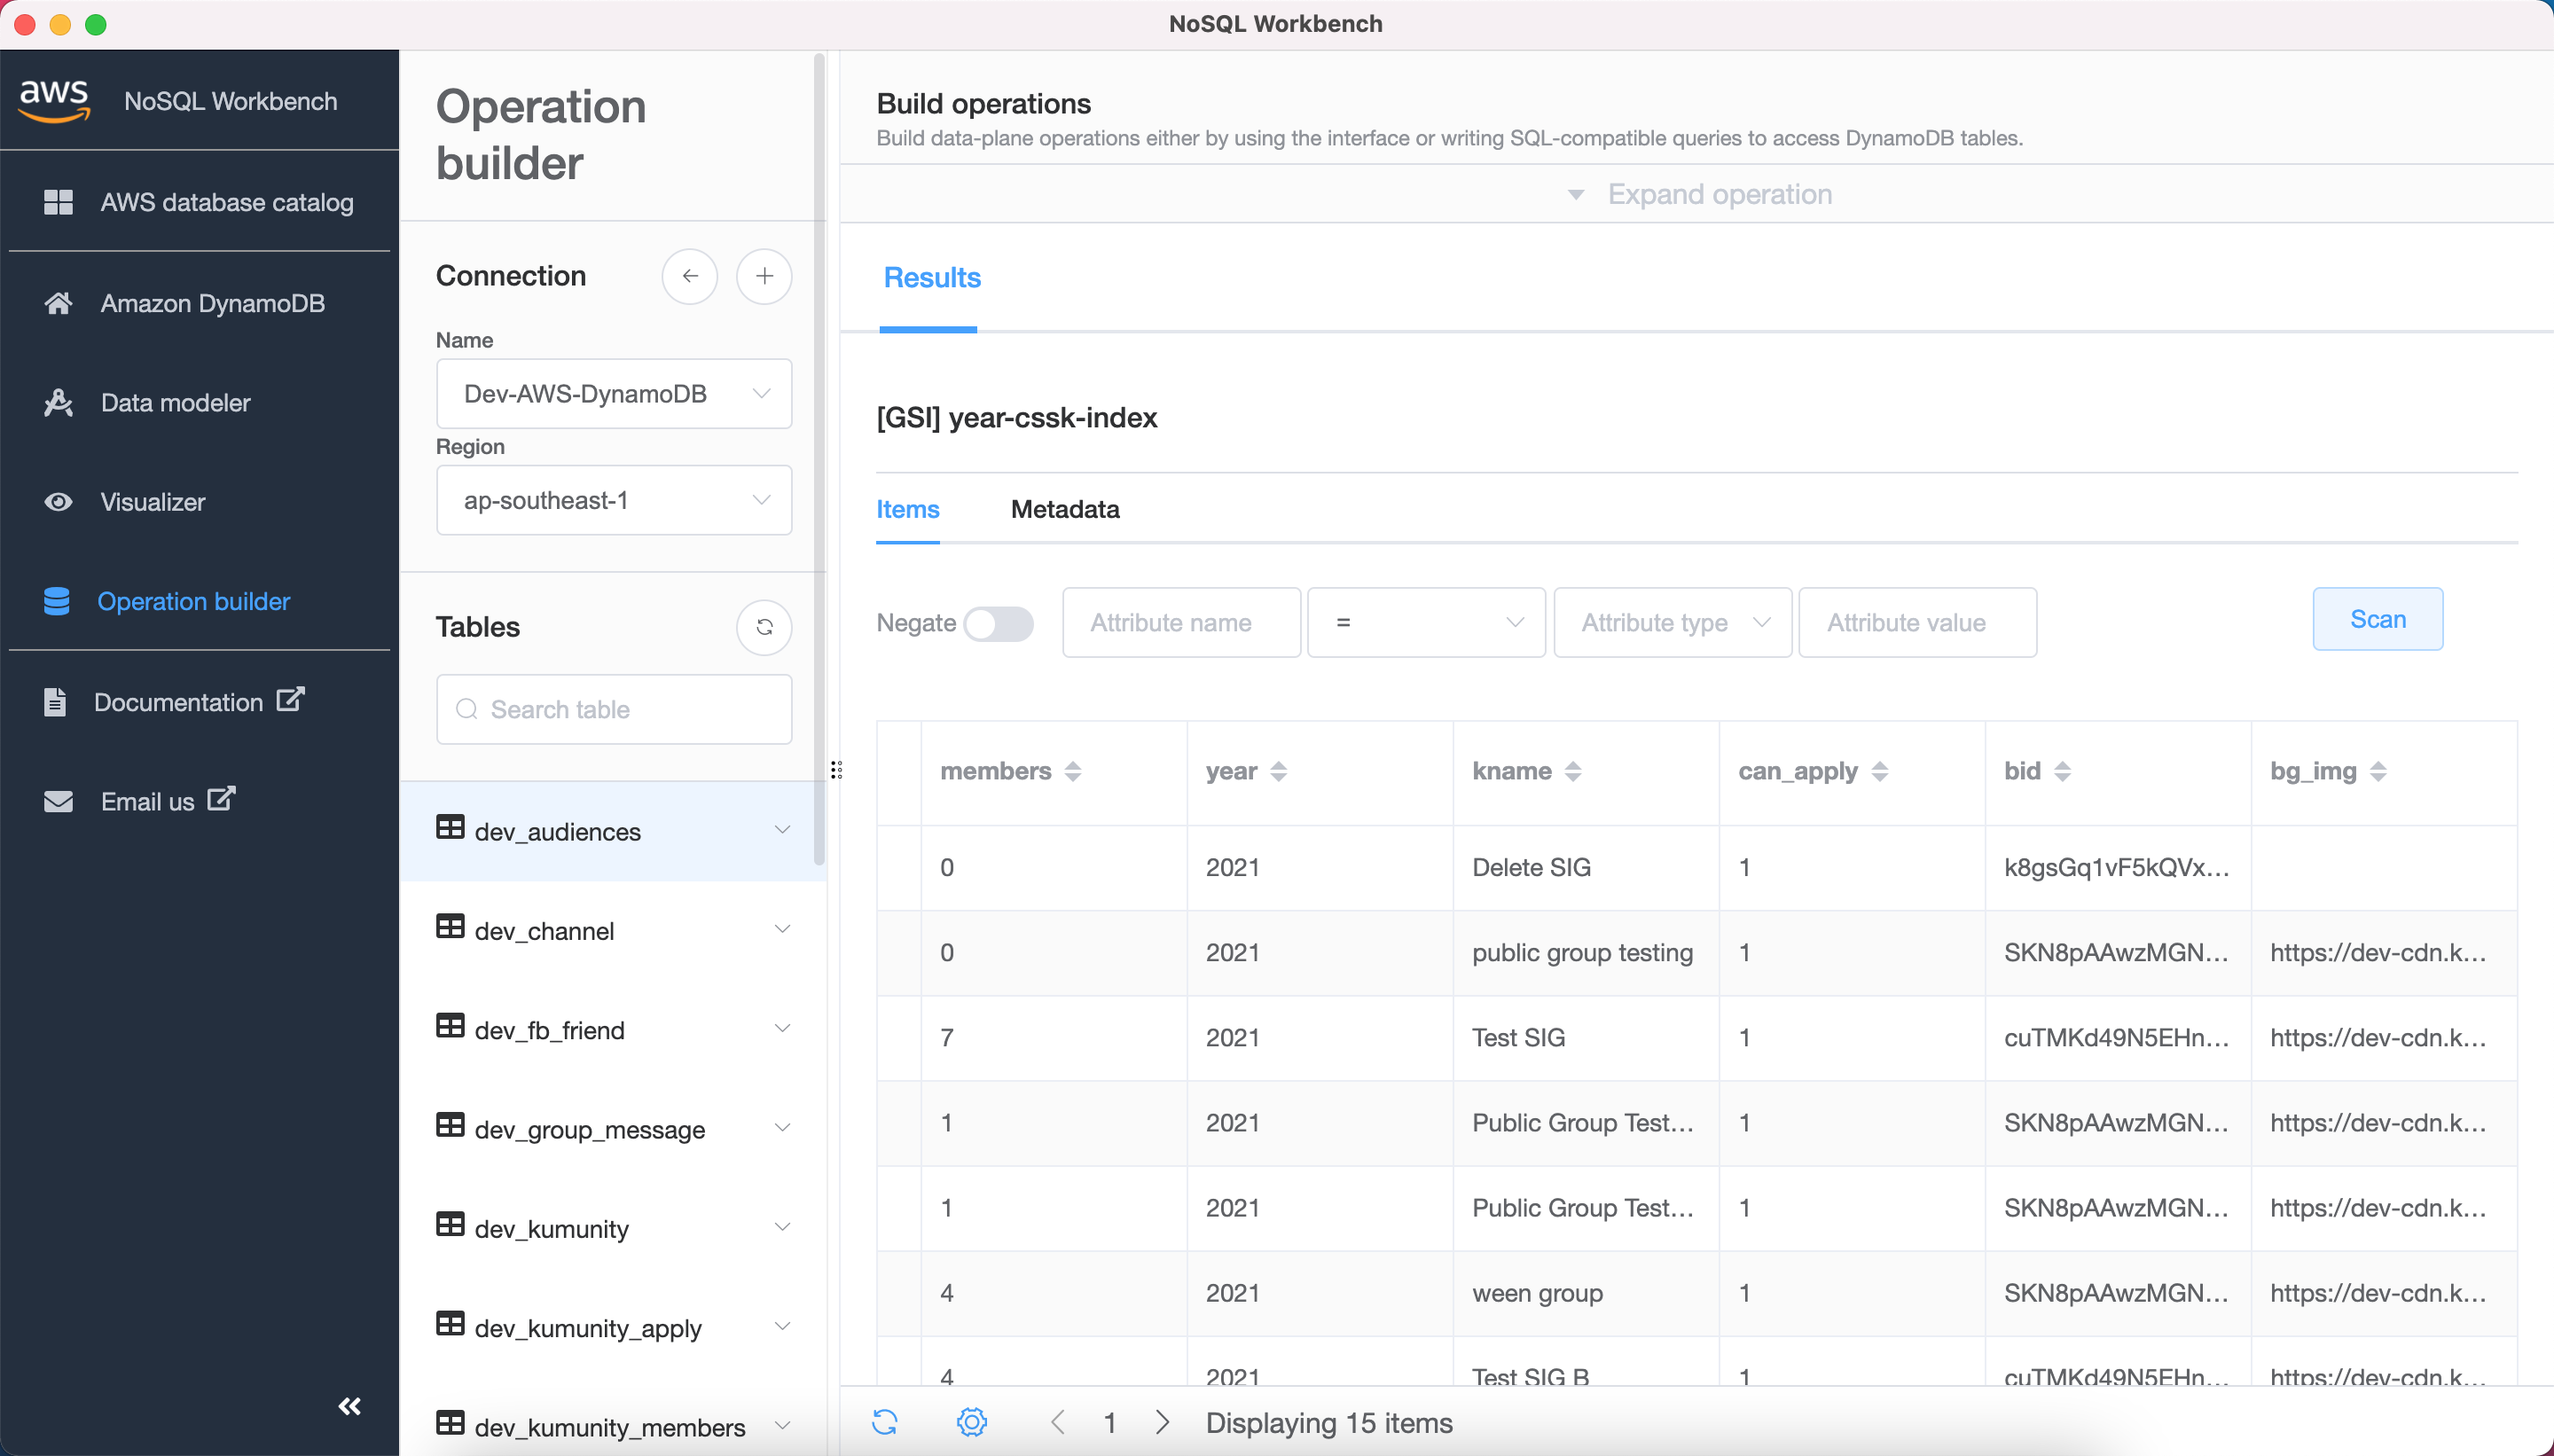This screenshot has width=2554, height=1456.
Task: Click the Operation builder database icon
Action: click(57, 601)
